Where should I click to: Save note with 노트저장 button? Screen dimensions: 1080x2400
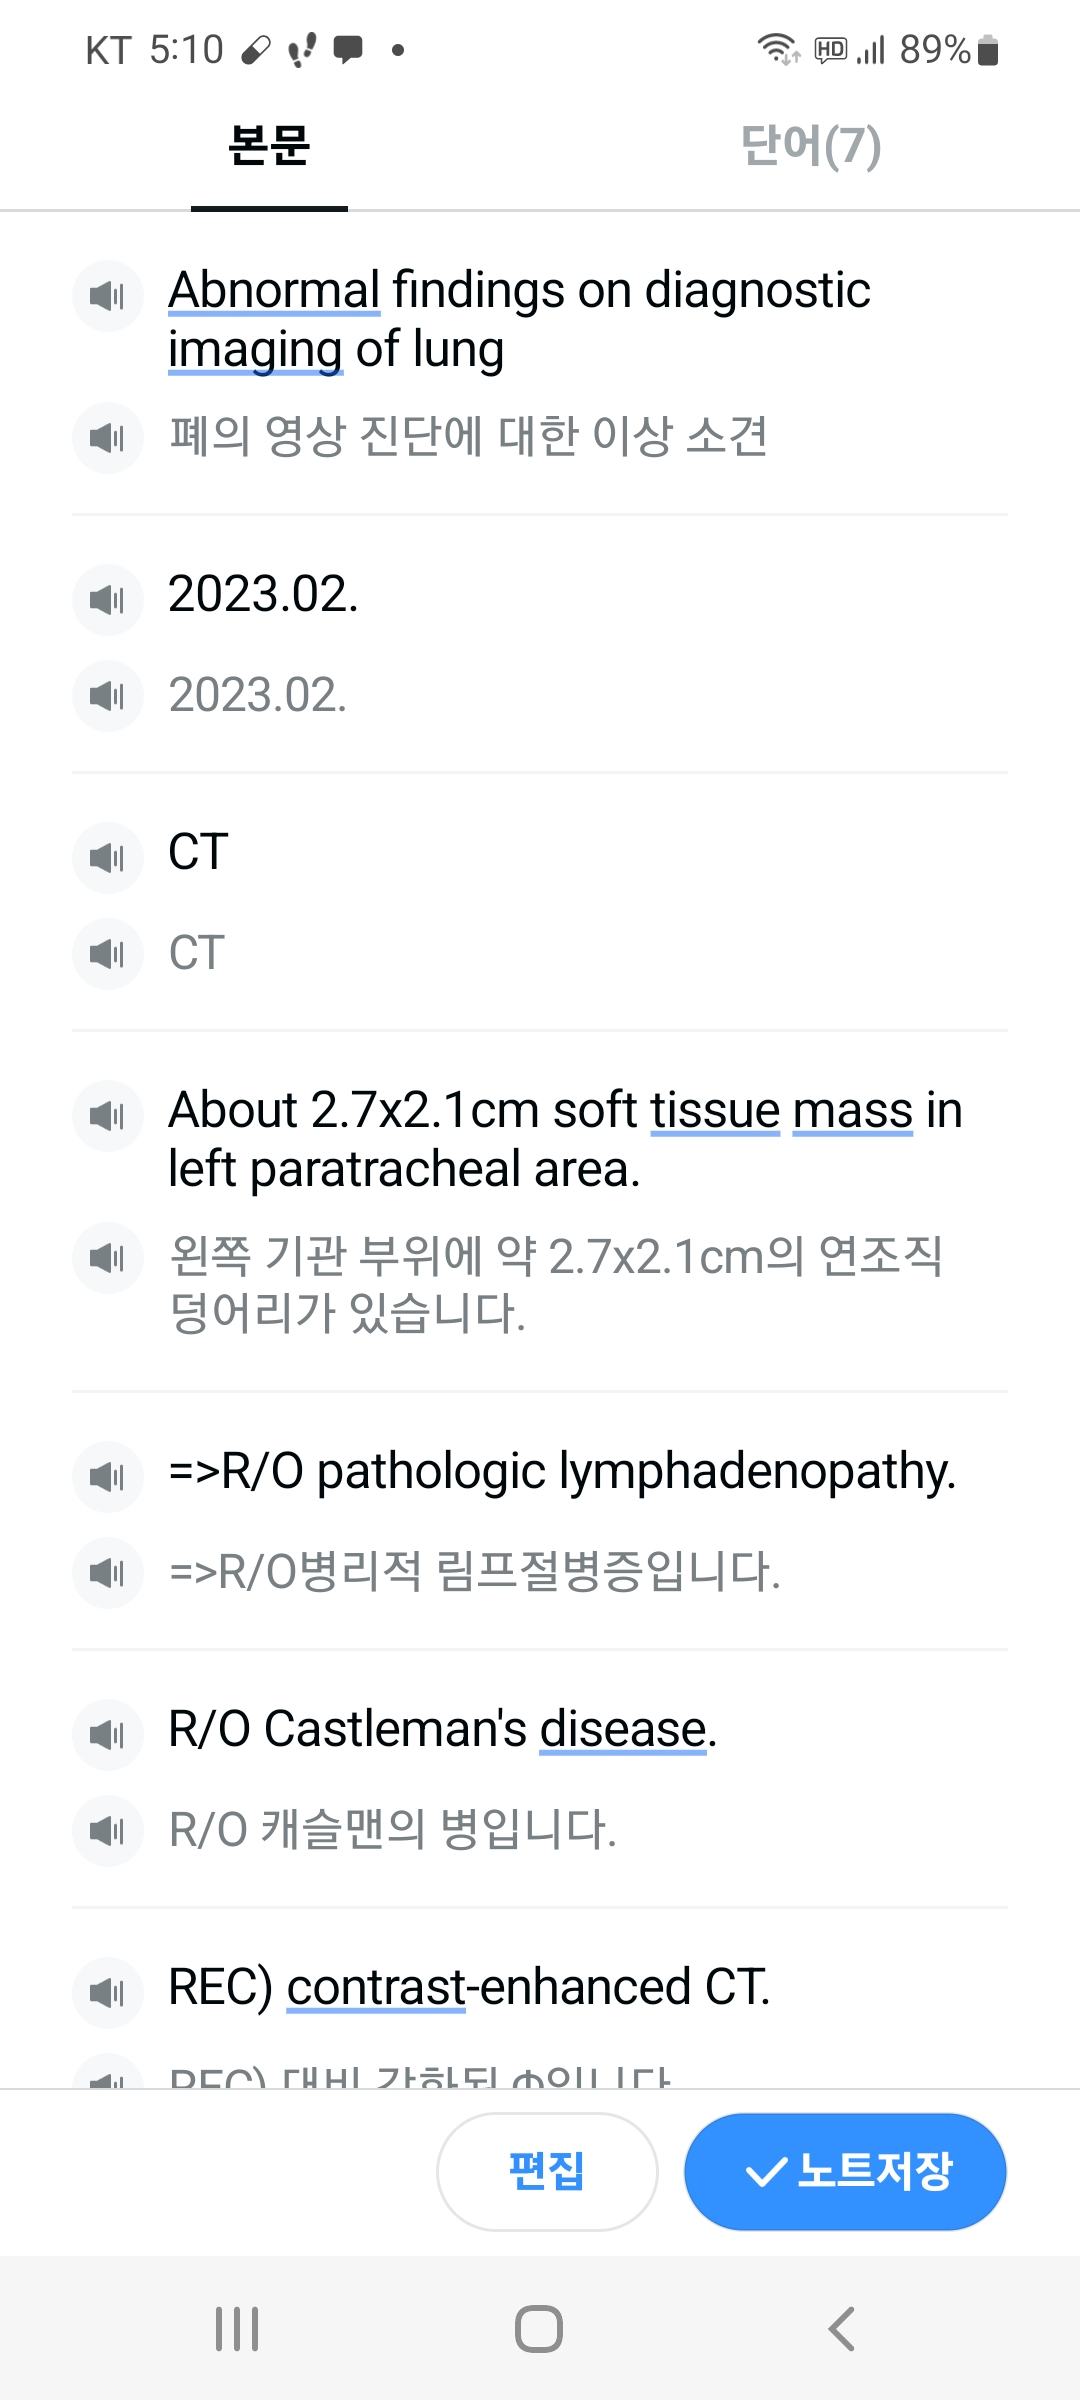tap(845, 2171)
